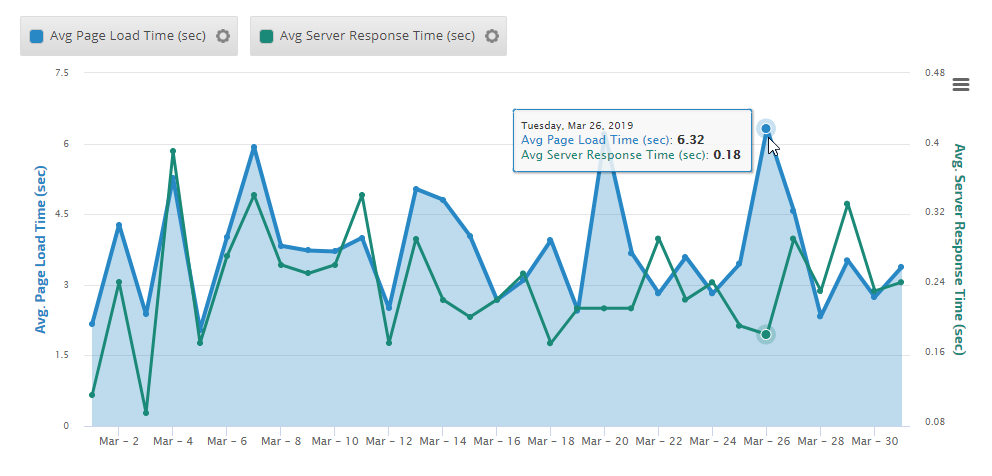
Task: Click the Mar - 2 x-axis label
Action: point(119,441)
